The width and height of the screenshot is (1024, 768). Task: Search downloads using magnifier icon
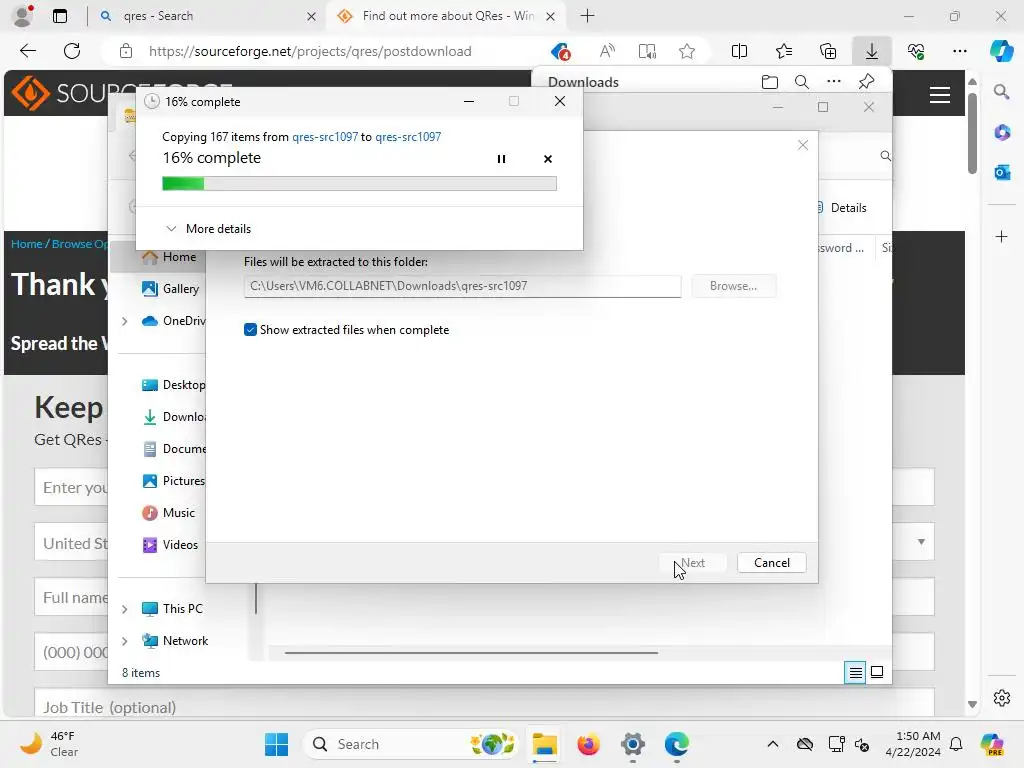802,82
